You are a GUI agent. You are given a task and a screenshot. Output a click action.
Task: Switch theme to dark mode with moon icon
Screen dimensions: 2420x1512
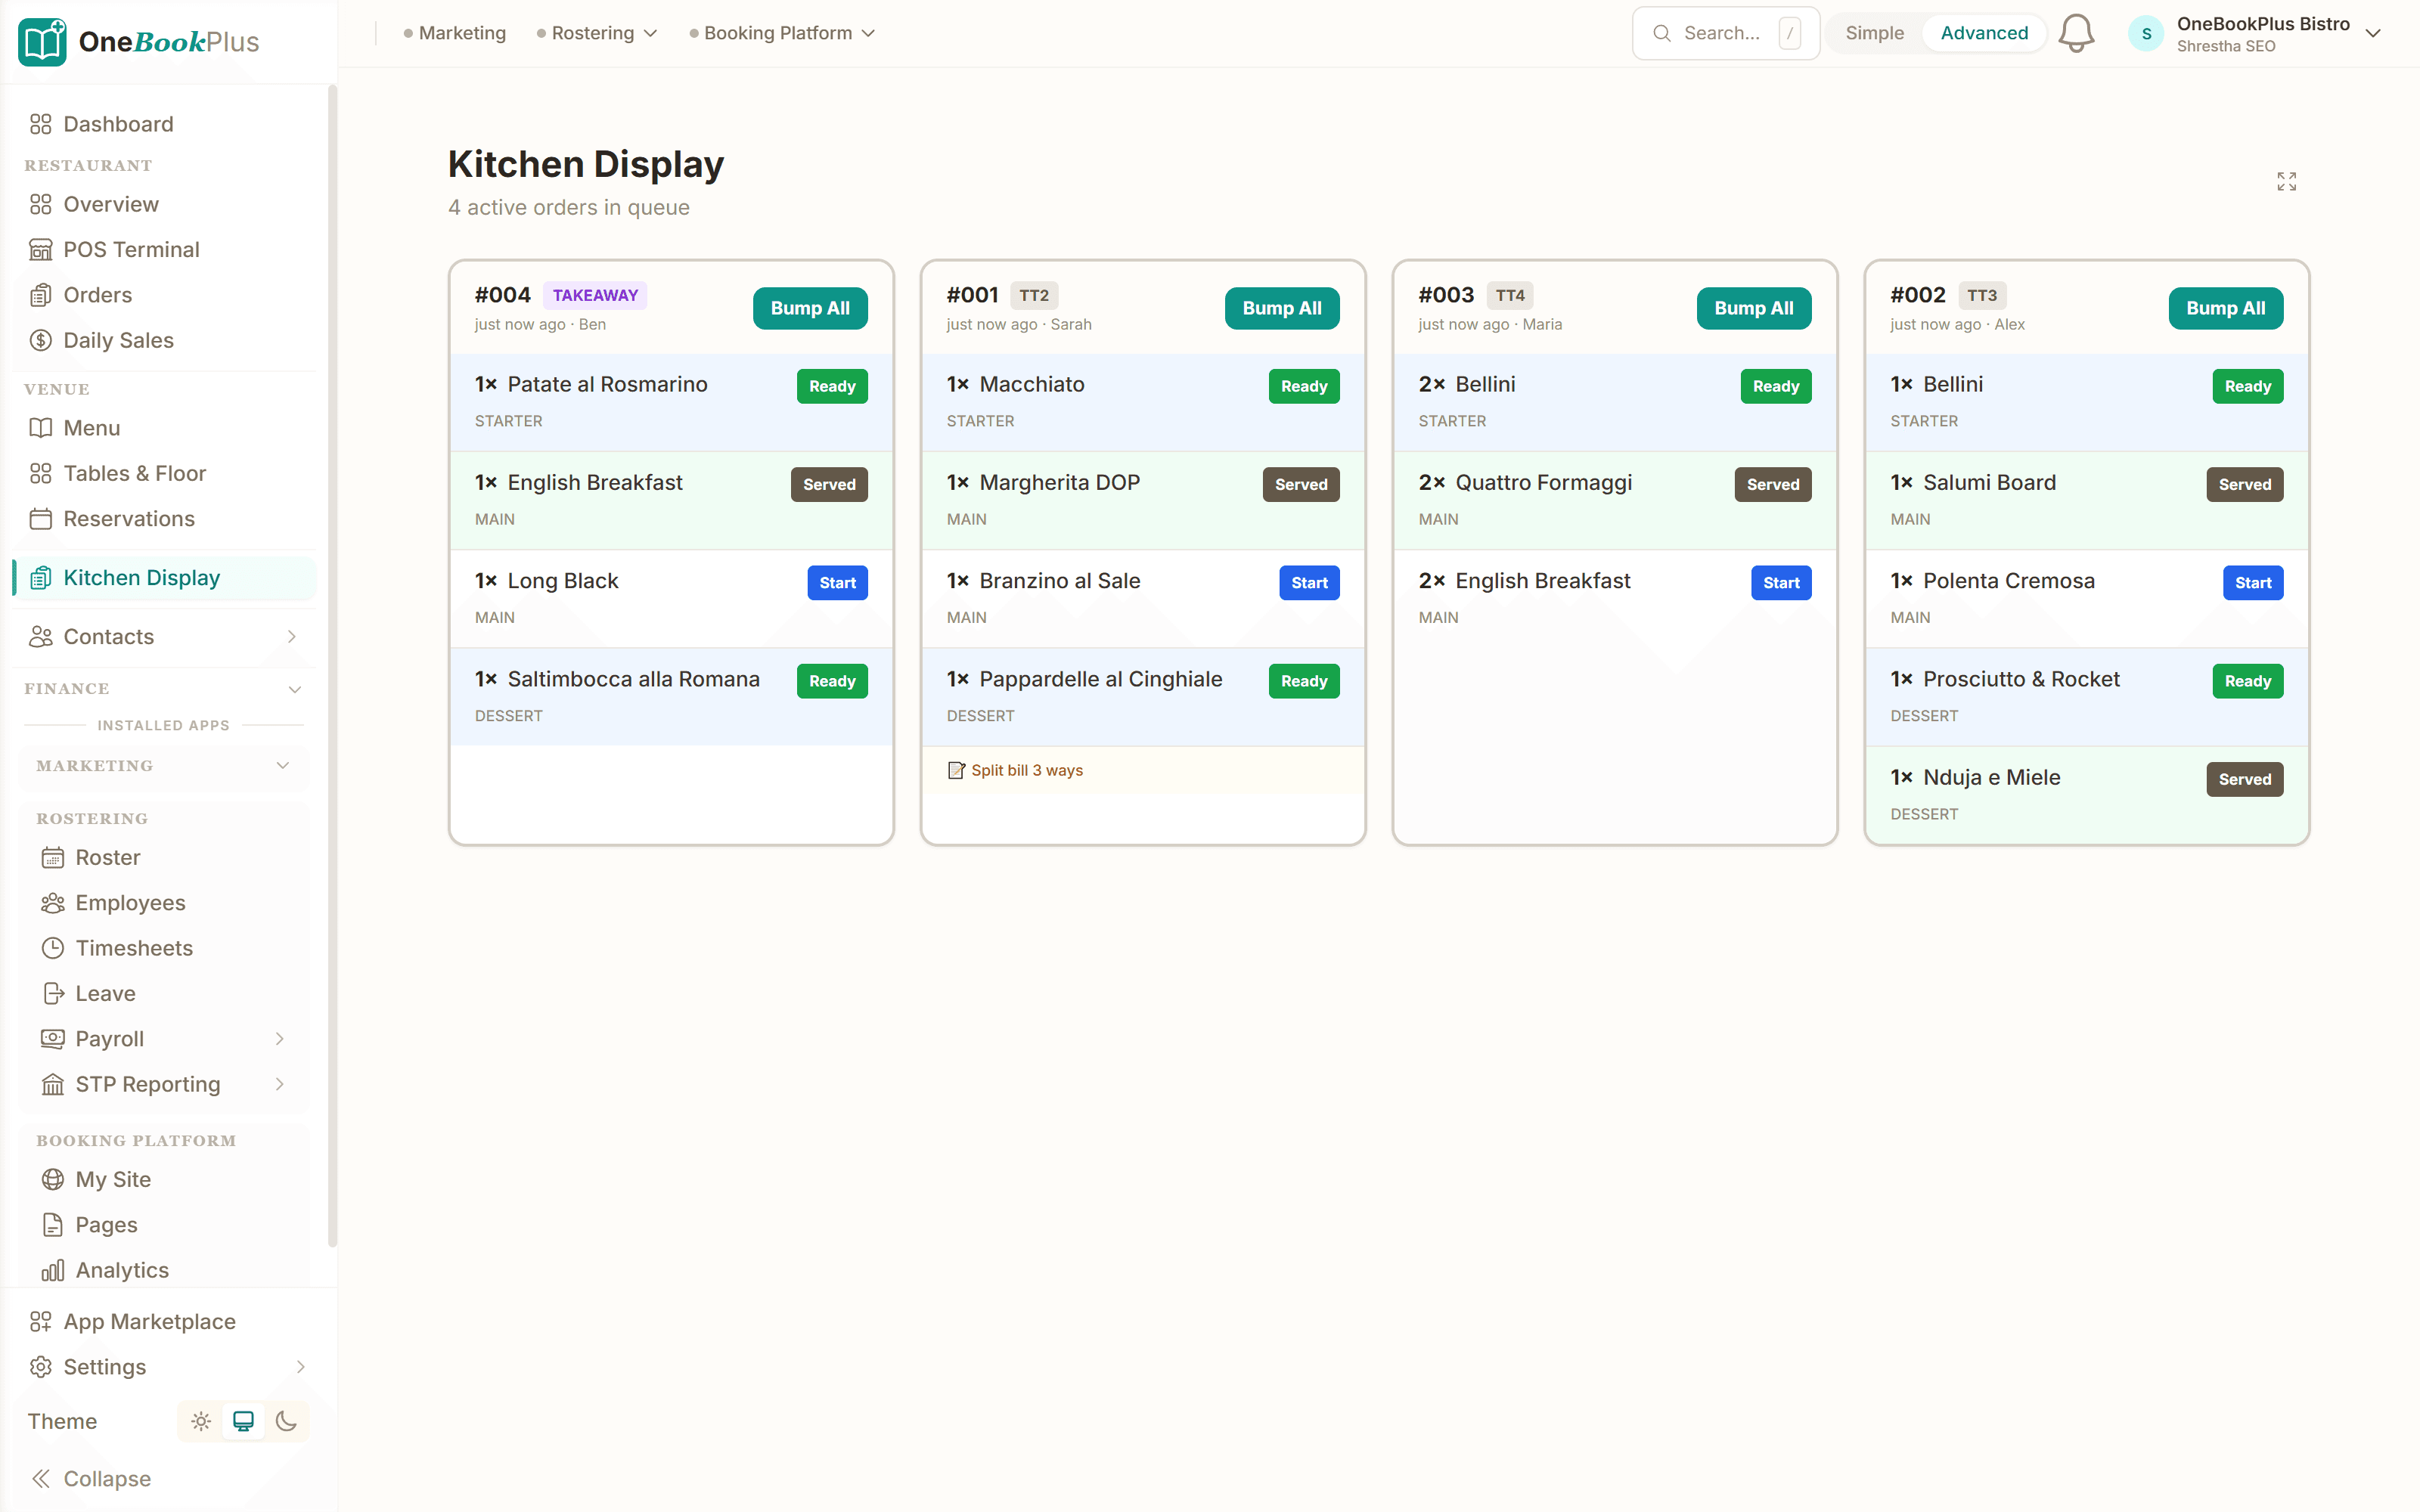(x=287, y=1420)
